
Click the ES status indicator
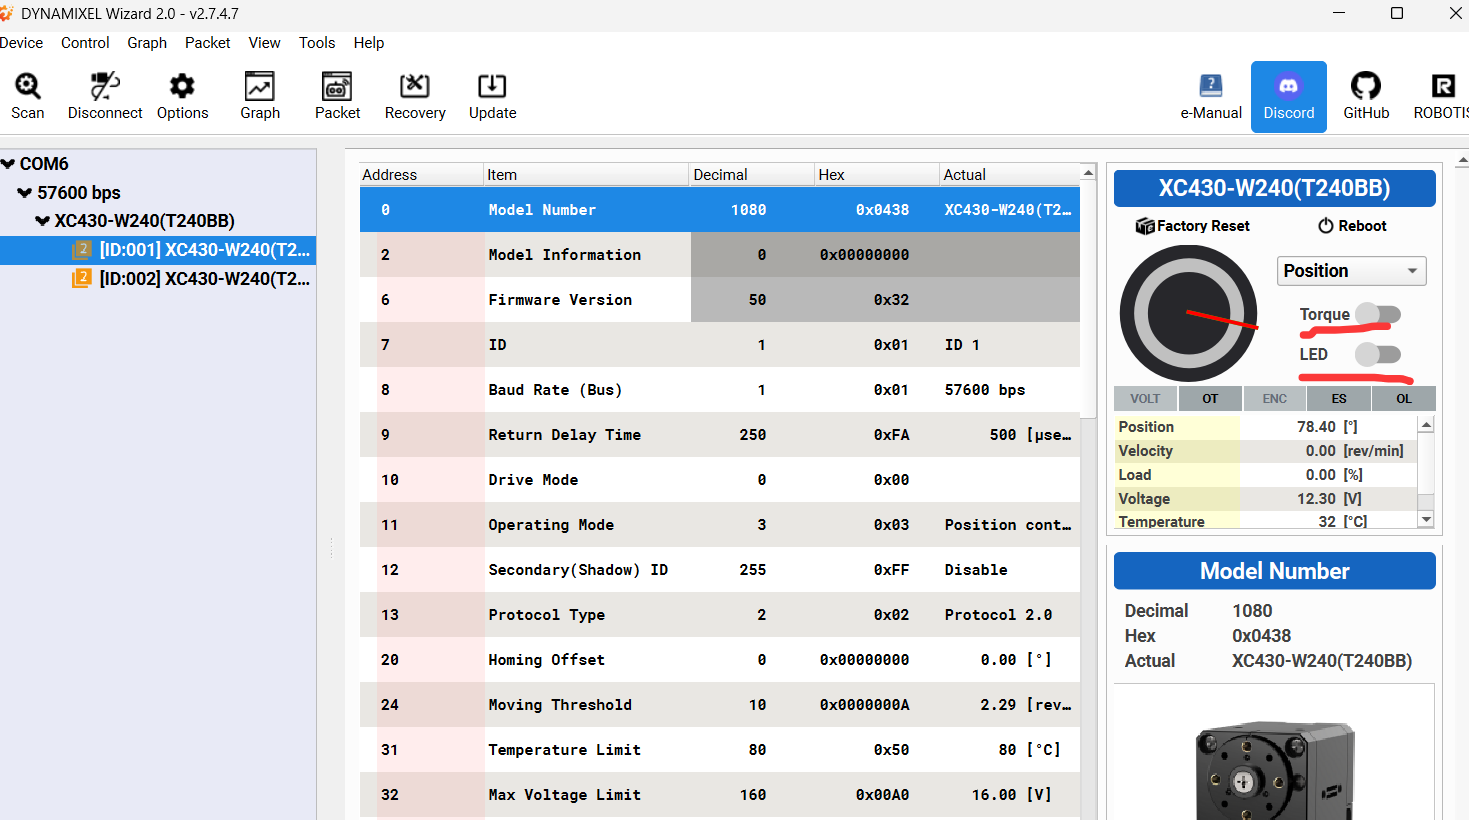(1339, 398)
